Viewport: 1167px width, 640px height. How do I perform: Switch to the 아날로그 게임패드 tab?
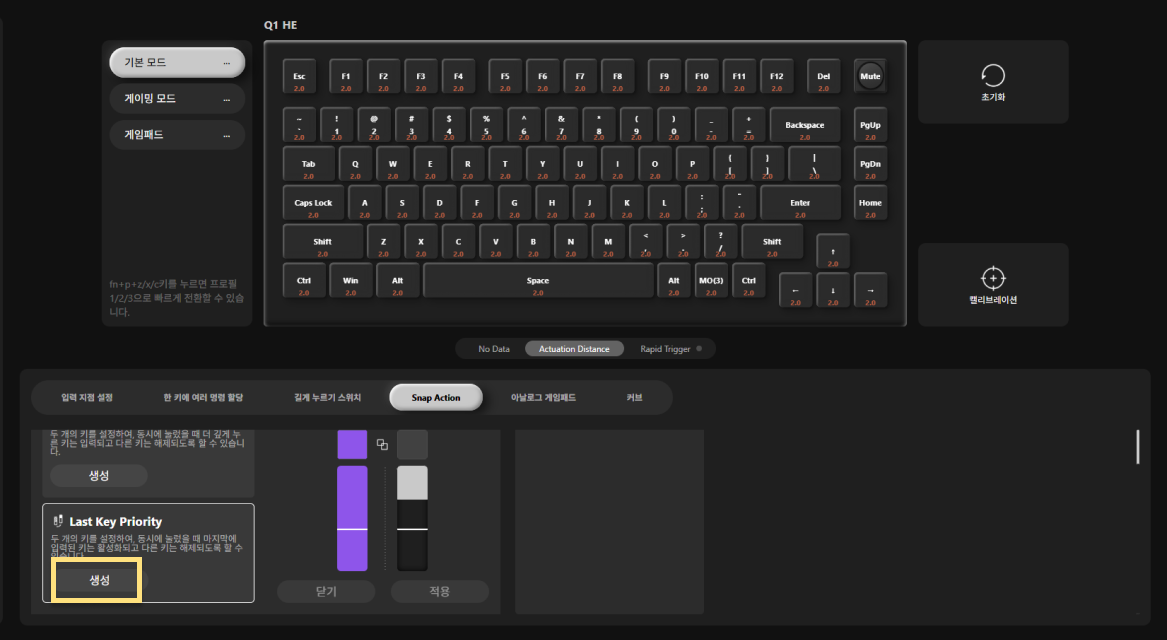tap(543, 397)
